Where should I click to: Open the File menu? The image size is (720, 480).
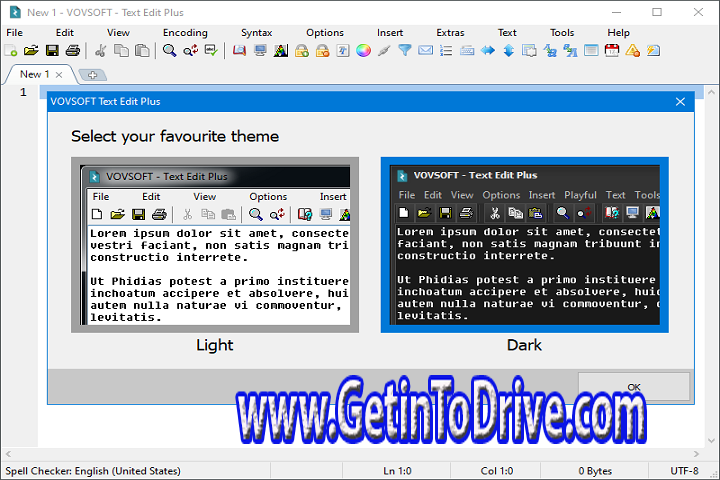click(x=14, y=33)
